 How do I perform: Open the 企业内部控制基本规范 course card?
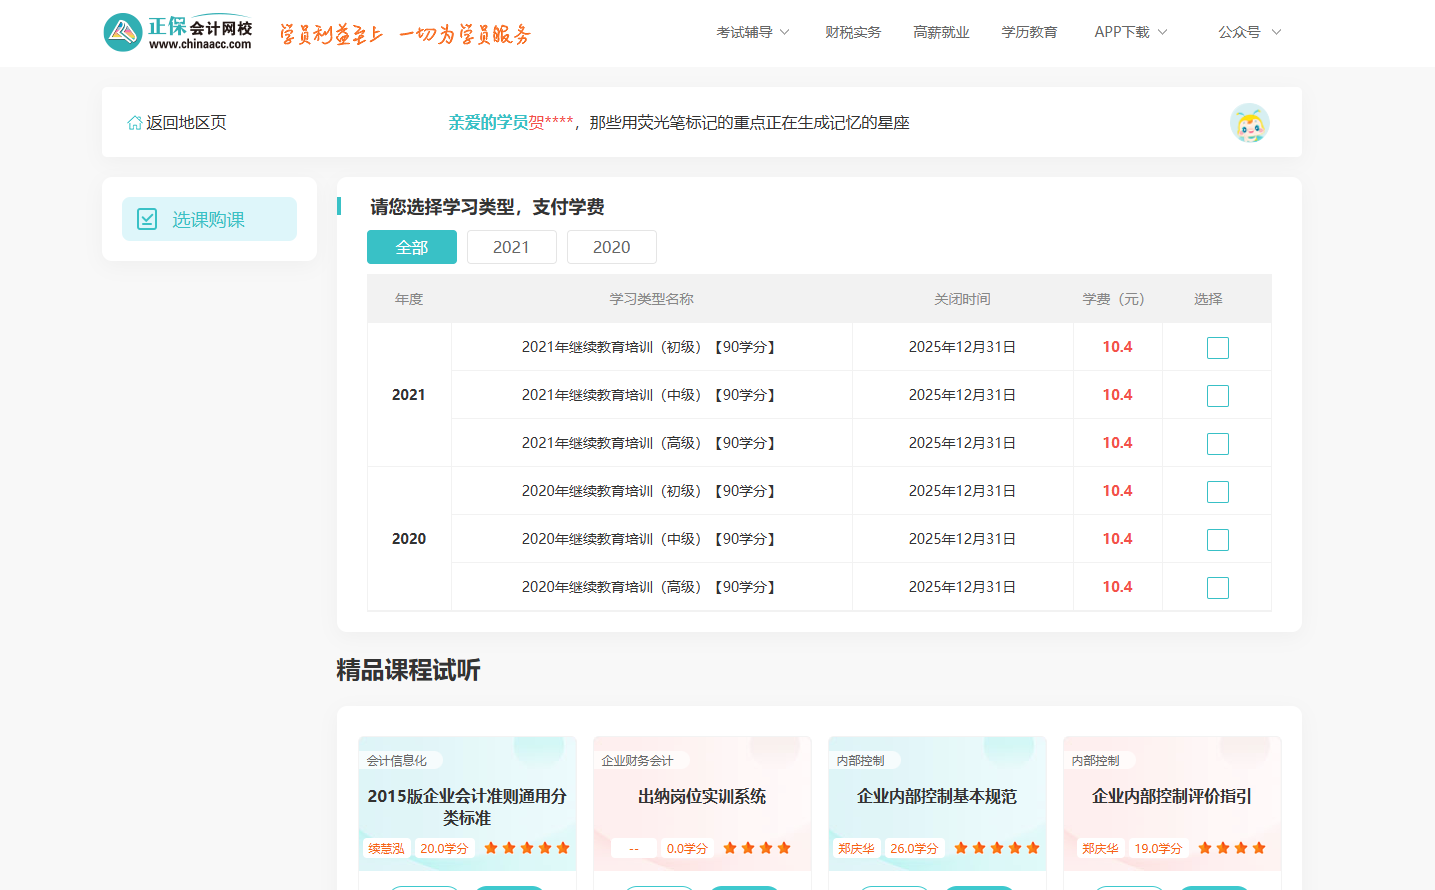936,796
